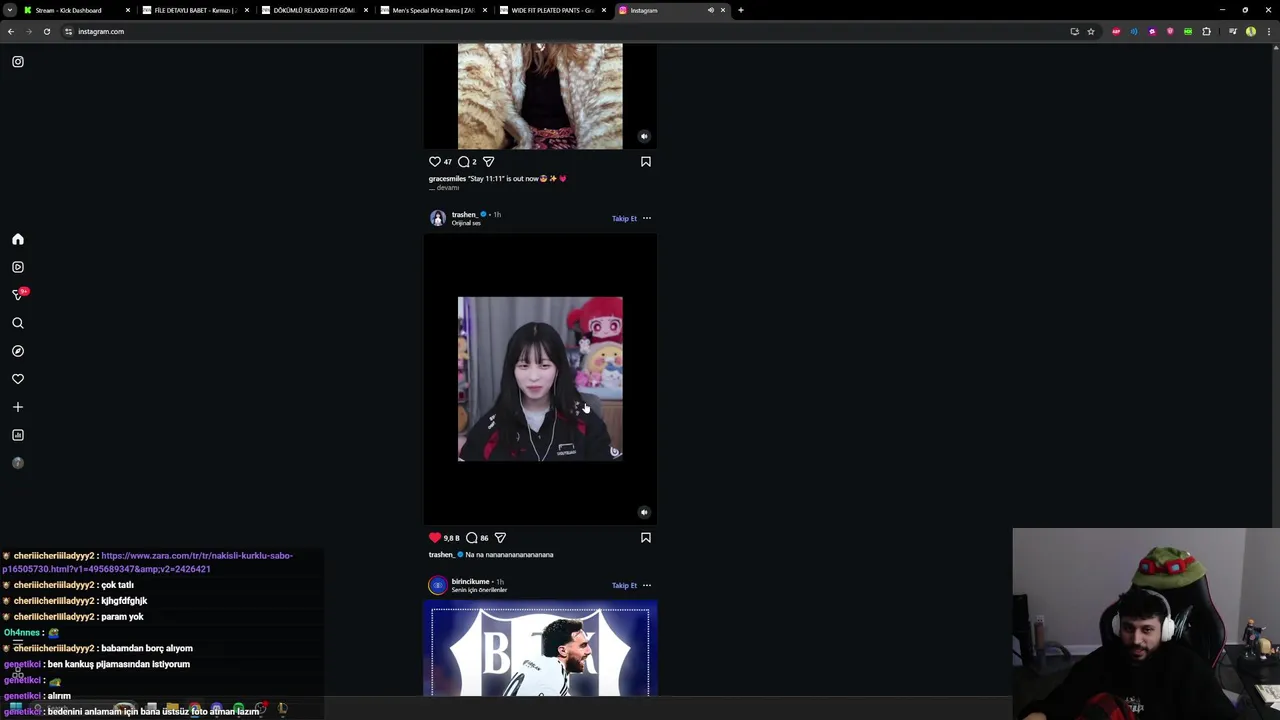
Task: Open the media control toolbar icon
Action: point(1233,31)
